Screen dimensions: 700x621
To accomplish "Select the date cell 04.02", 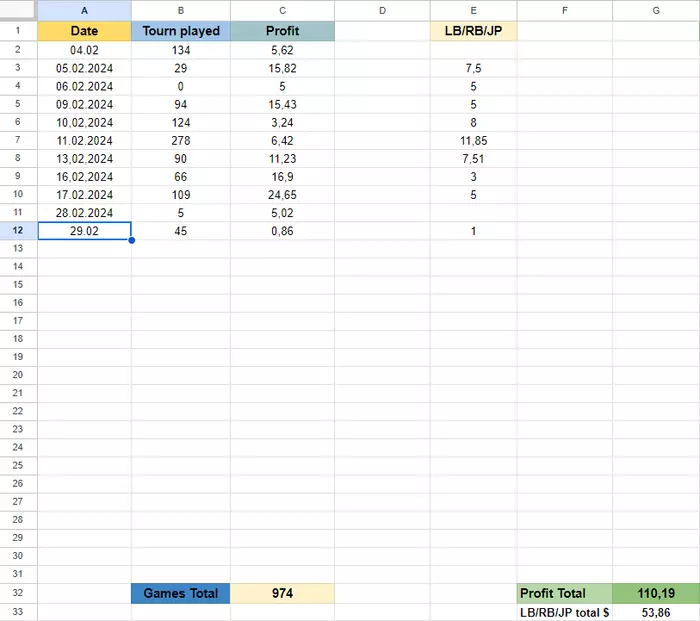I will [84, 50].
